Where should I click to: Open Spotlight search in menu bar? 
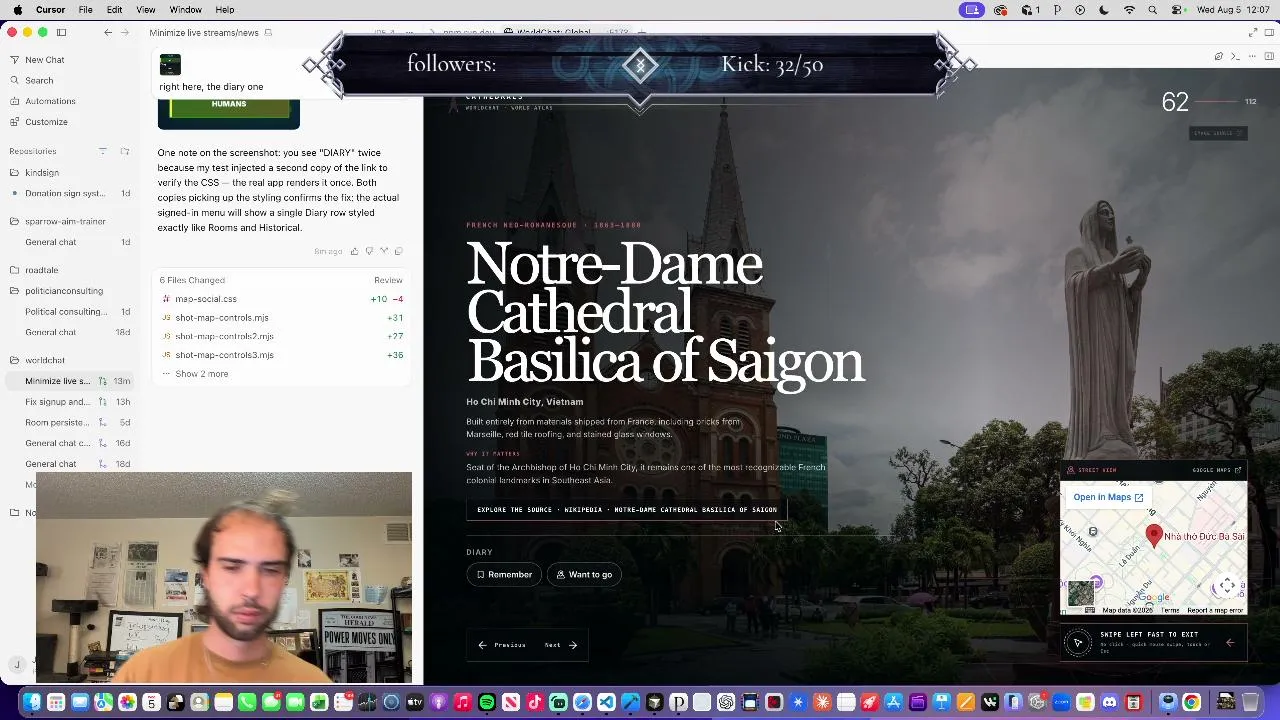tap(1153, 10)
